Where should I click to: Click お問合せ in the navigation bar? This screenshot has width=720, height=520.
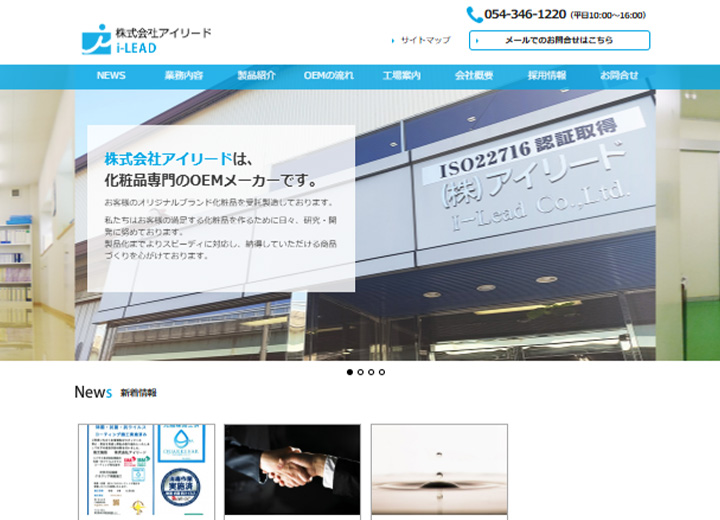[619, 76]
